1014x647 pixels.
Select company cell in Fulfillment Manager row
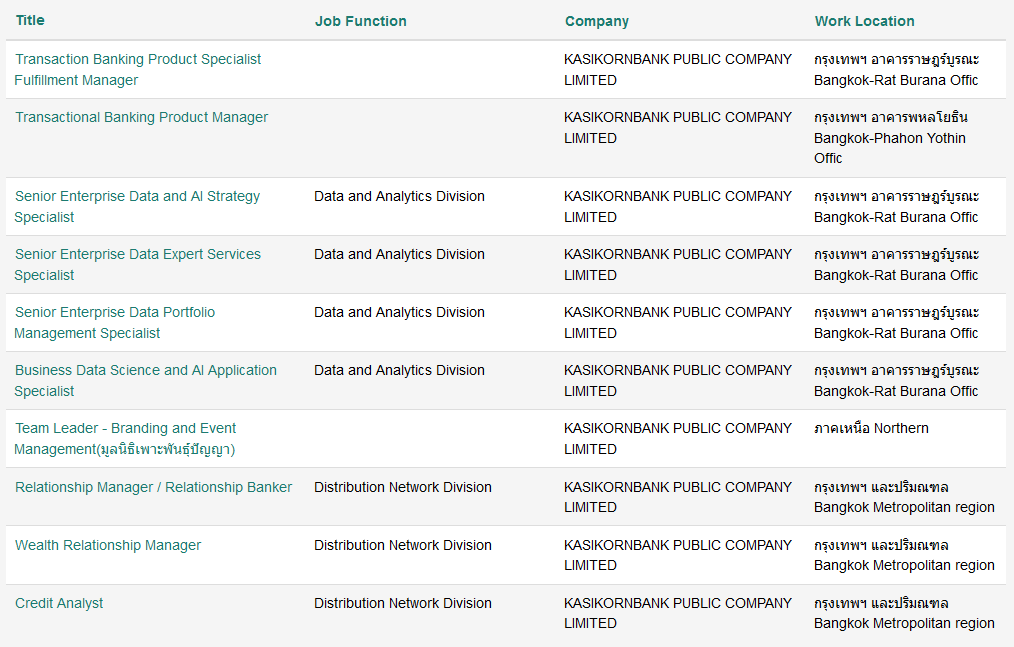(678, 70)
